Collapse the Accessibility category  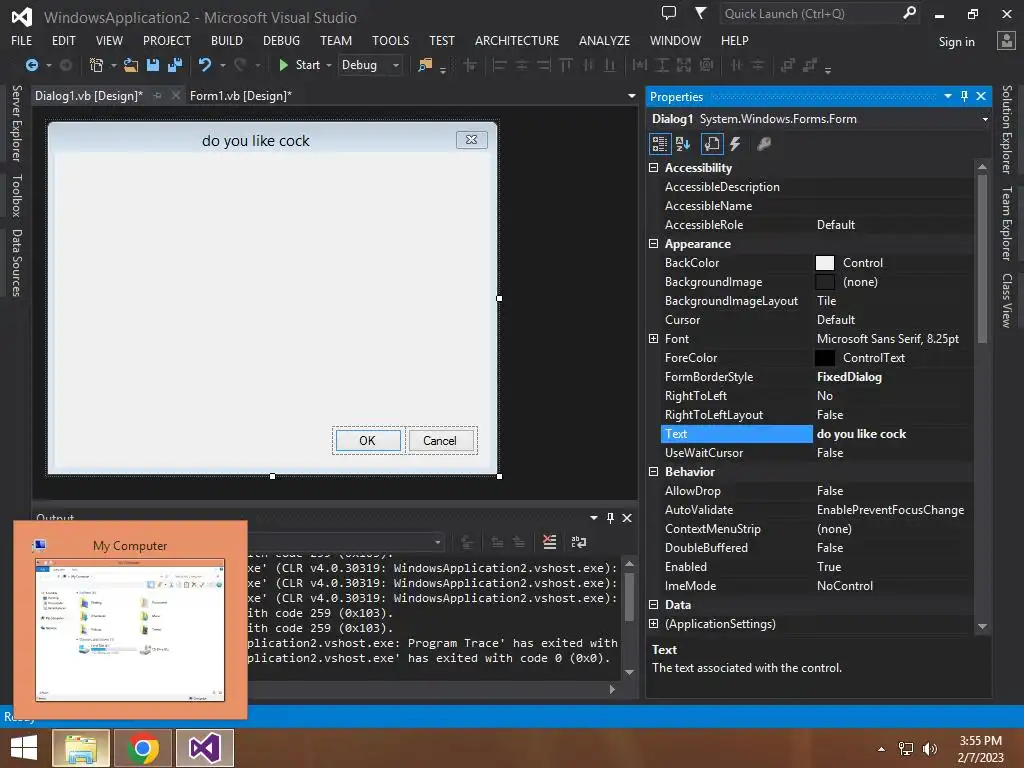click(x=653, y=168)
